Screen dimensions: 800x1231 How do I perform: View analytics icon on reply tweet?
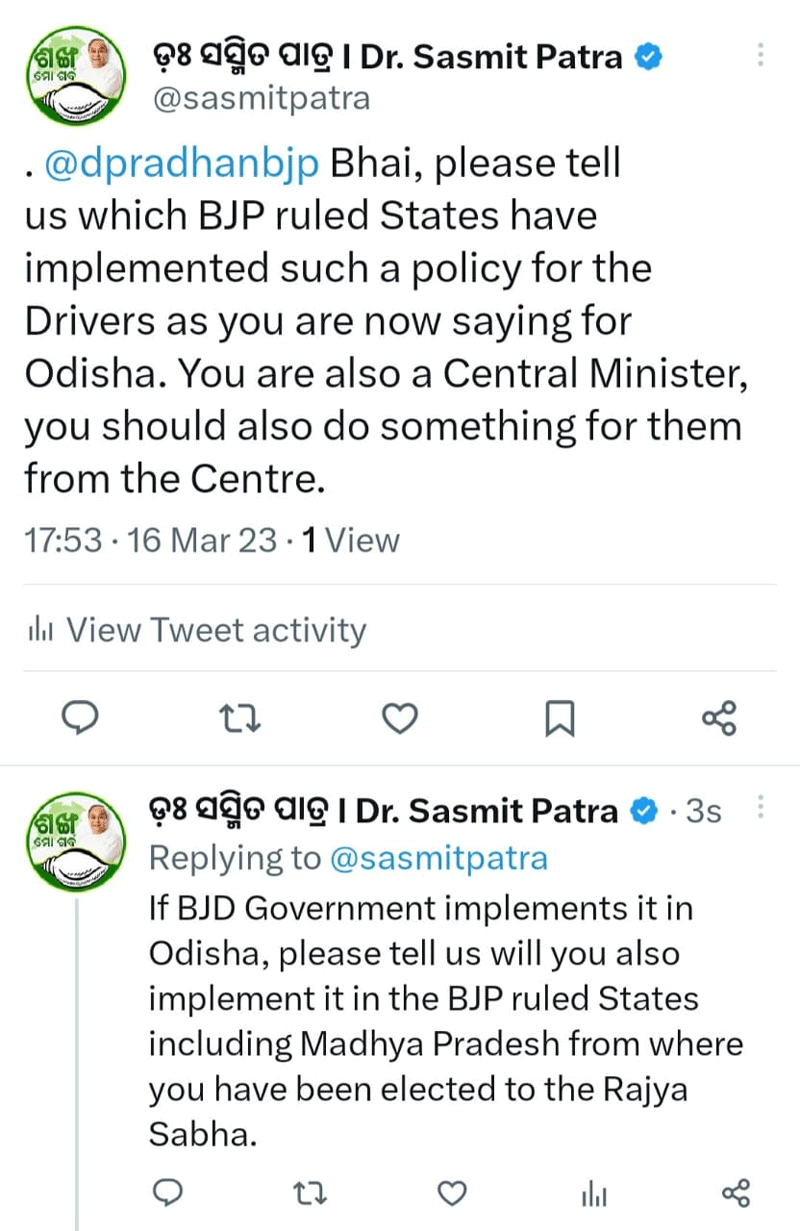point(596,1192)
